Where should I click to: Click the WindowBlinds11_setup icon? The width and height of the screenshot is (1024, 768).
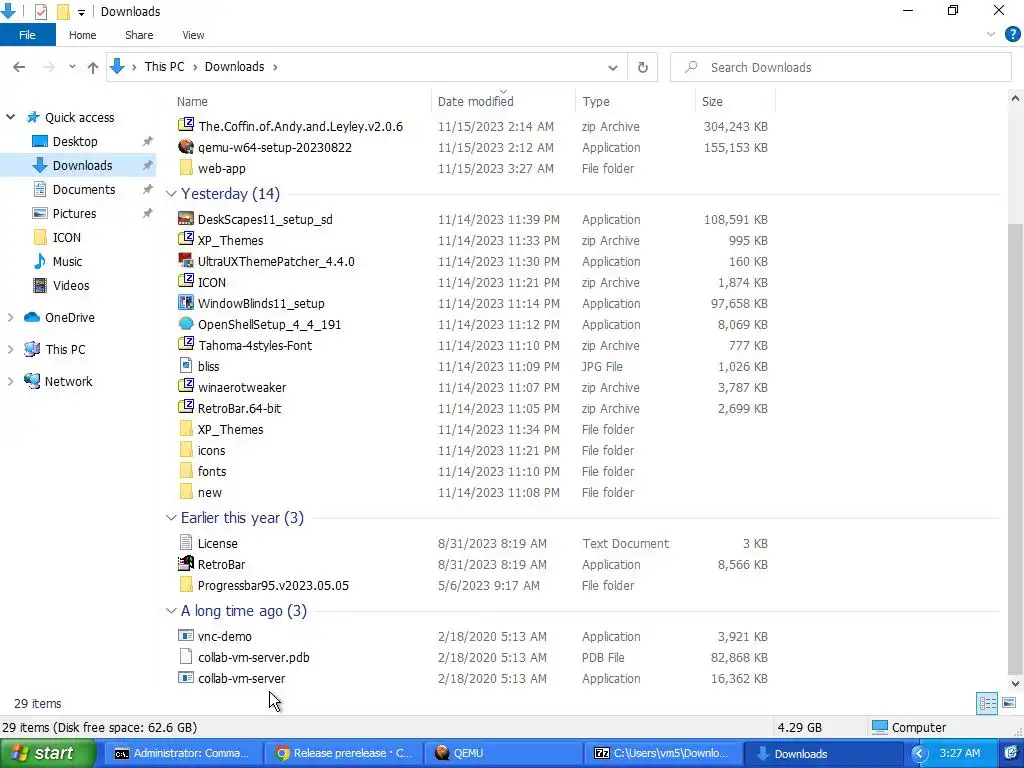185,303
